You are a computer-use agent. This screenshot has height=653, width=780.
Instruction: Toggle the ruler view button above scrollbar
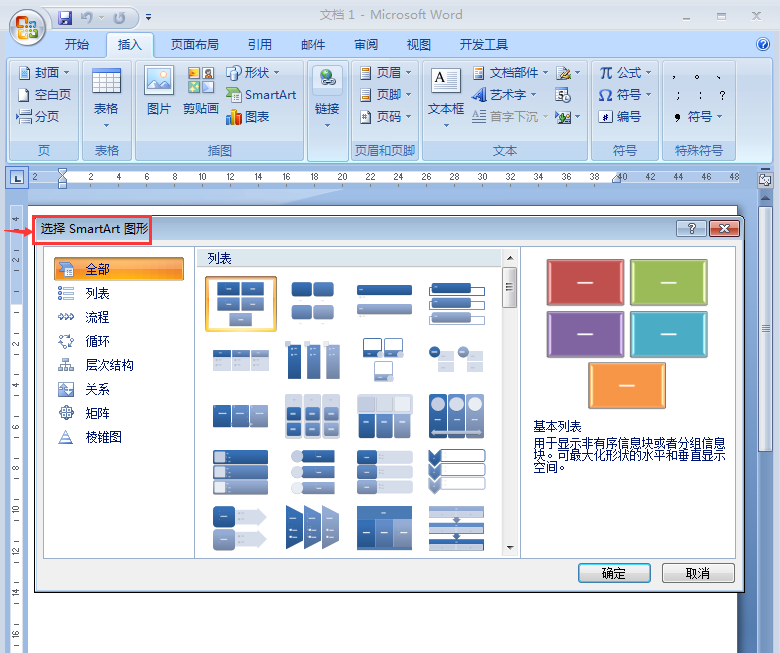coord(765,180)
